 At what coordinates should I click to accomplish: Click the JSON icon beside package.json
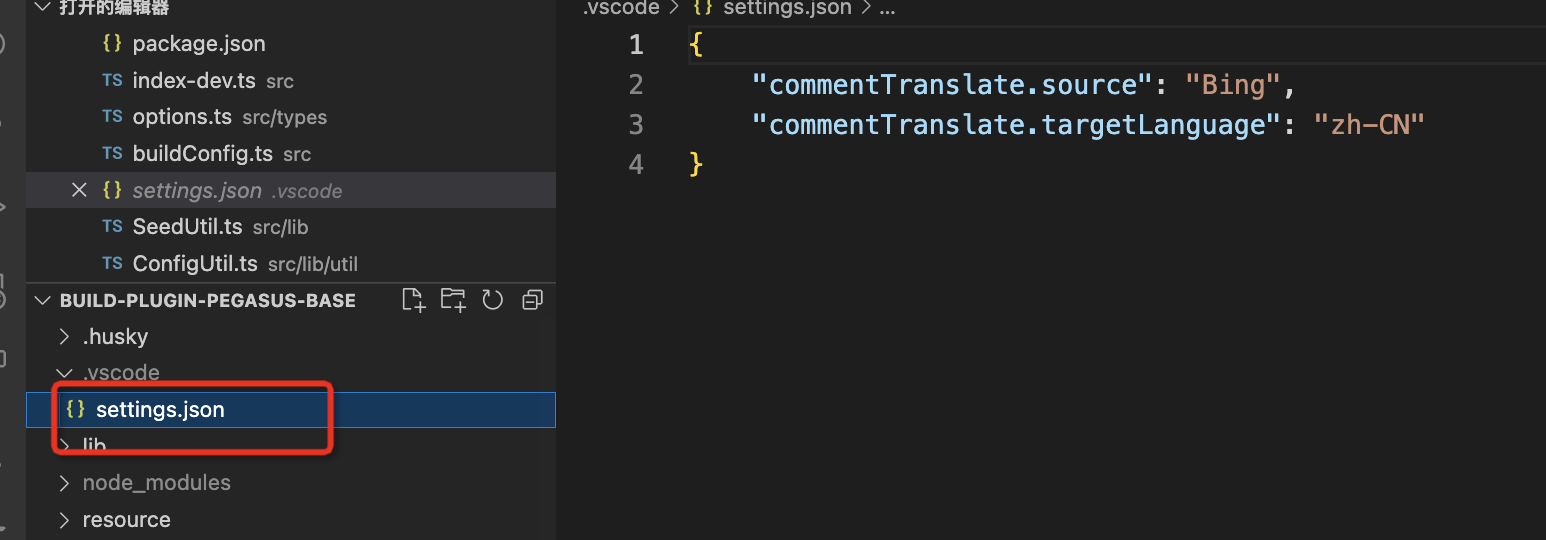[112, 44]
